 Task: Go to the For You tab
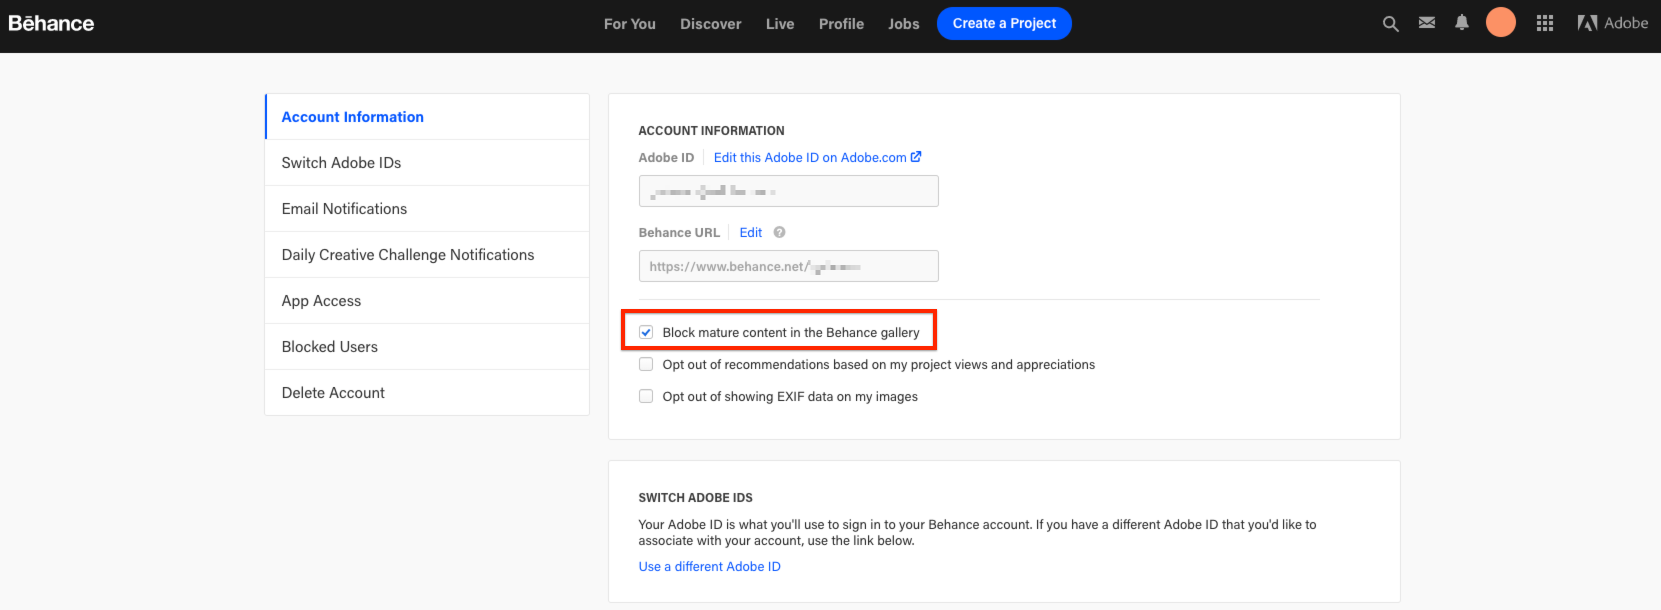coord(630,24)
